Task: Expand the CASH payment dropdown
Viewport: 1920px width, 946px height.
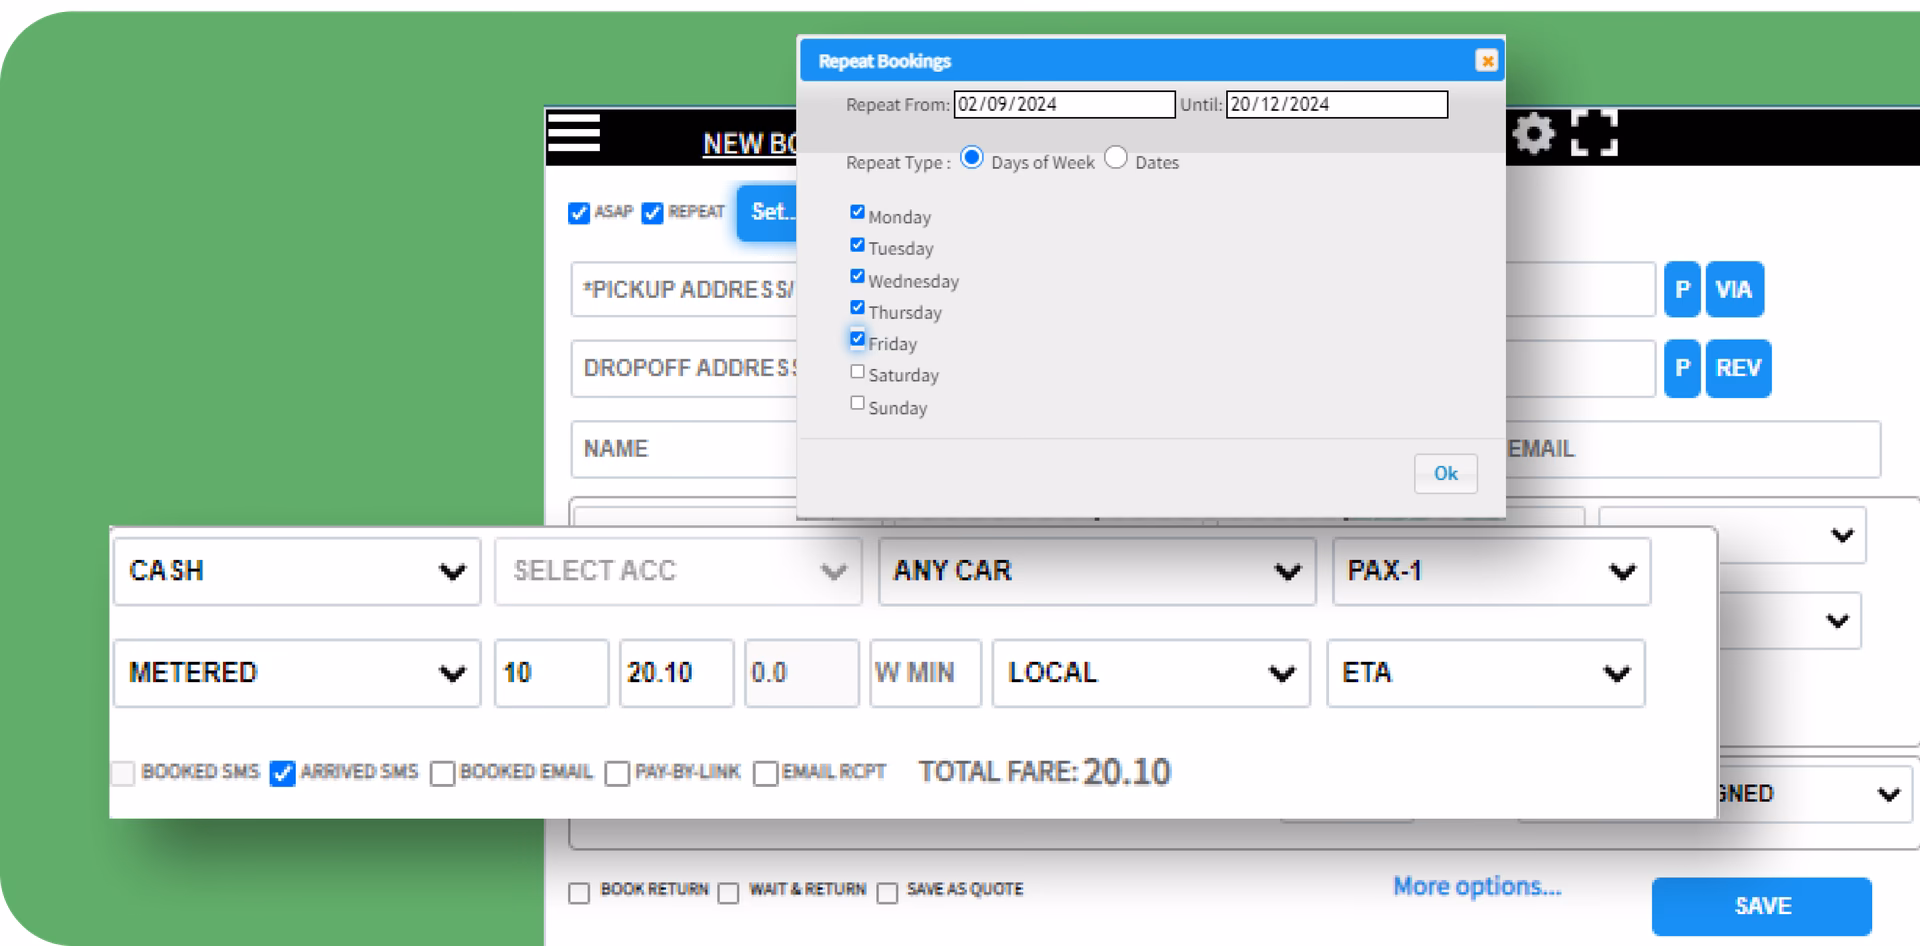Action: (x=297, y=571)
